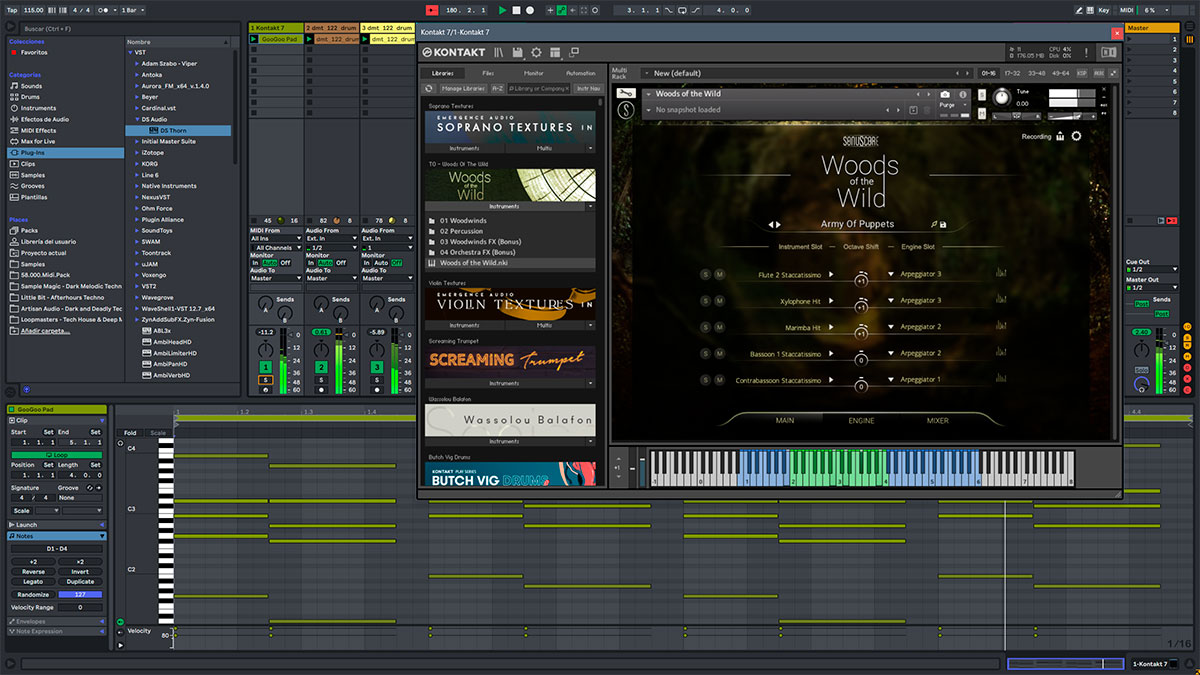Screen dimensions: 1200x675
Task: Click the snapshot camera icon
Action: tap(946, 94)
